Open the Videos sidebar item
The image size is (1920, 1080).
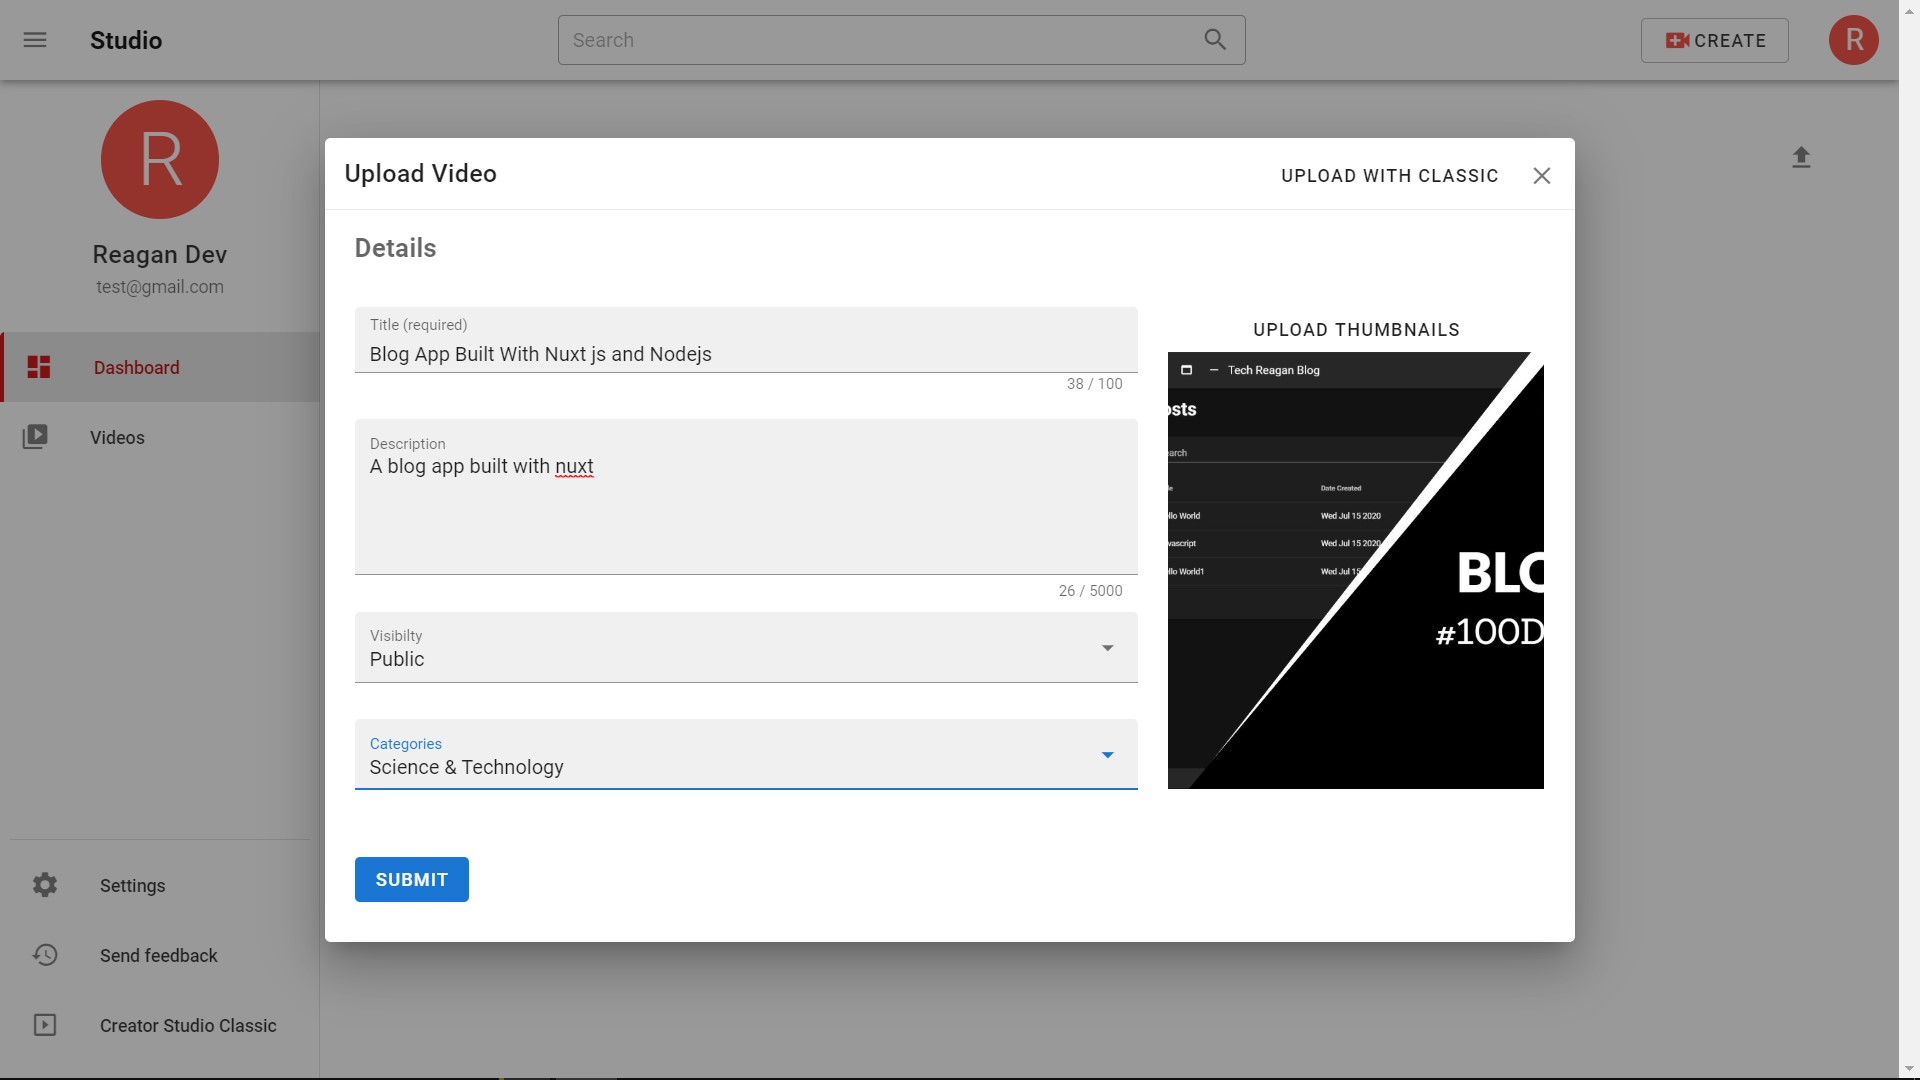point(118,437)
